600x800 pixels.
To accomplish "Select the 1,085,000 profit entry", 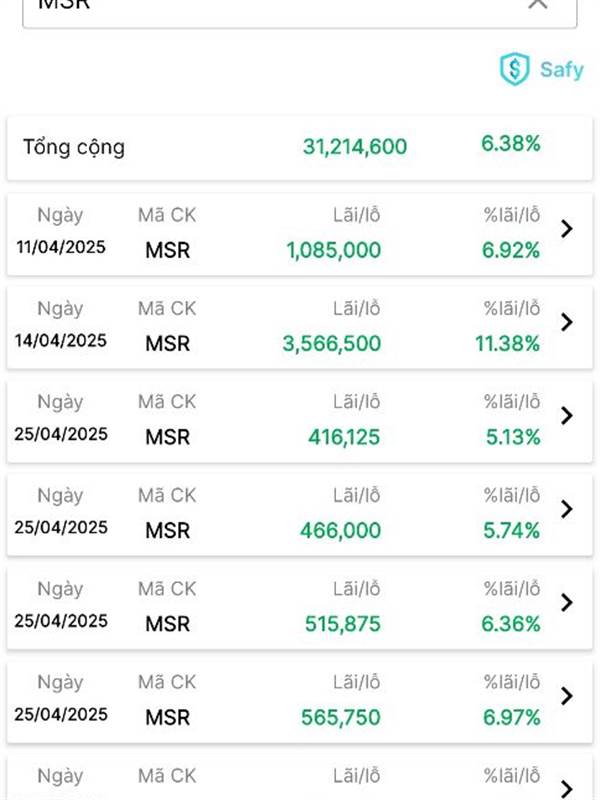I will [x=334, y=250].
